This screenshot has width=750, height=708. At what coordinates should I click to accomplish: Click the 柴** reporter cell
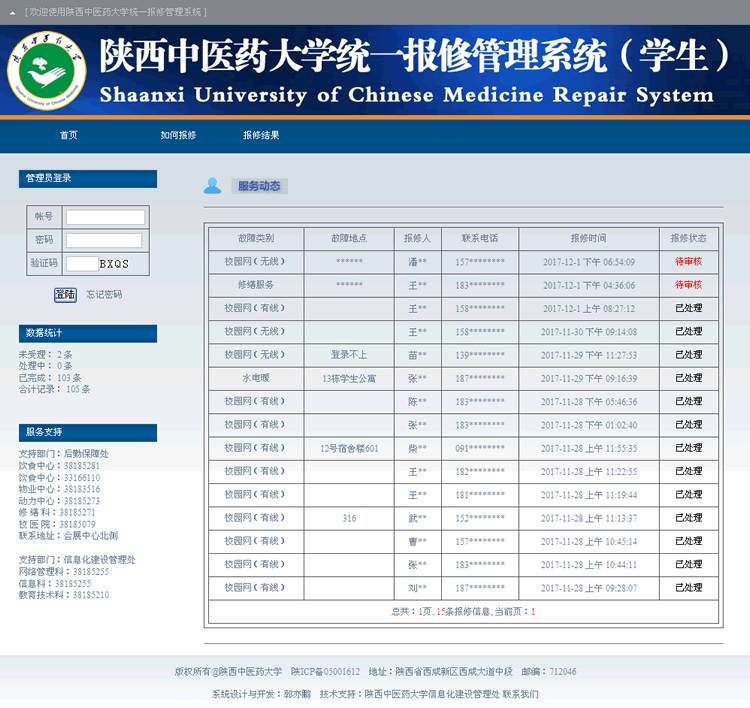pyautogui.click(x=418, y=449)
